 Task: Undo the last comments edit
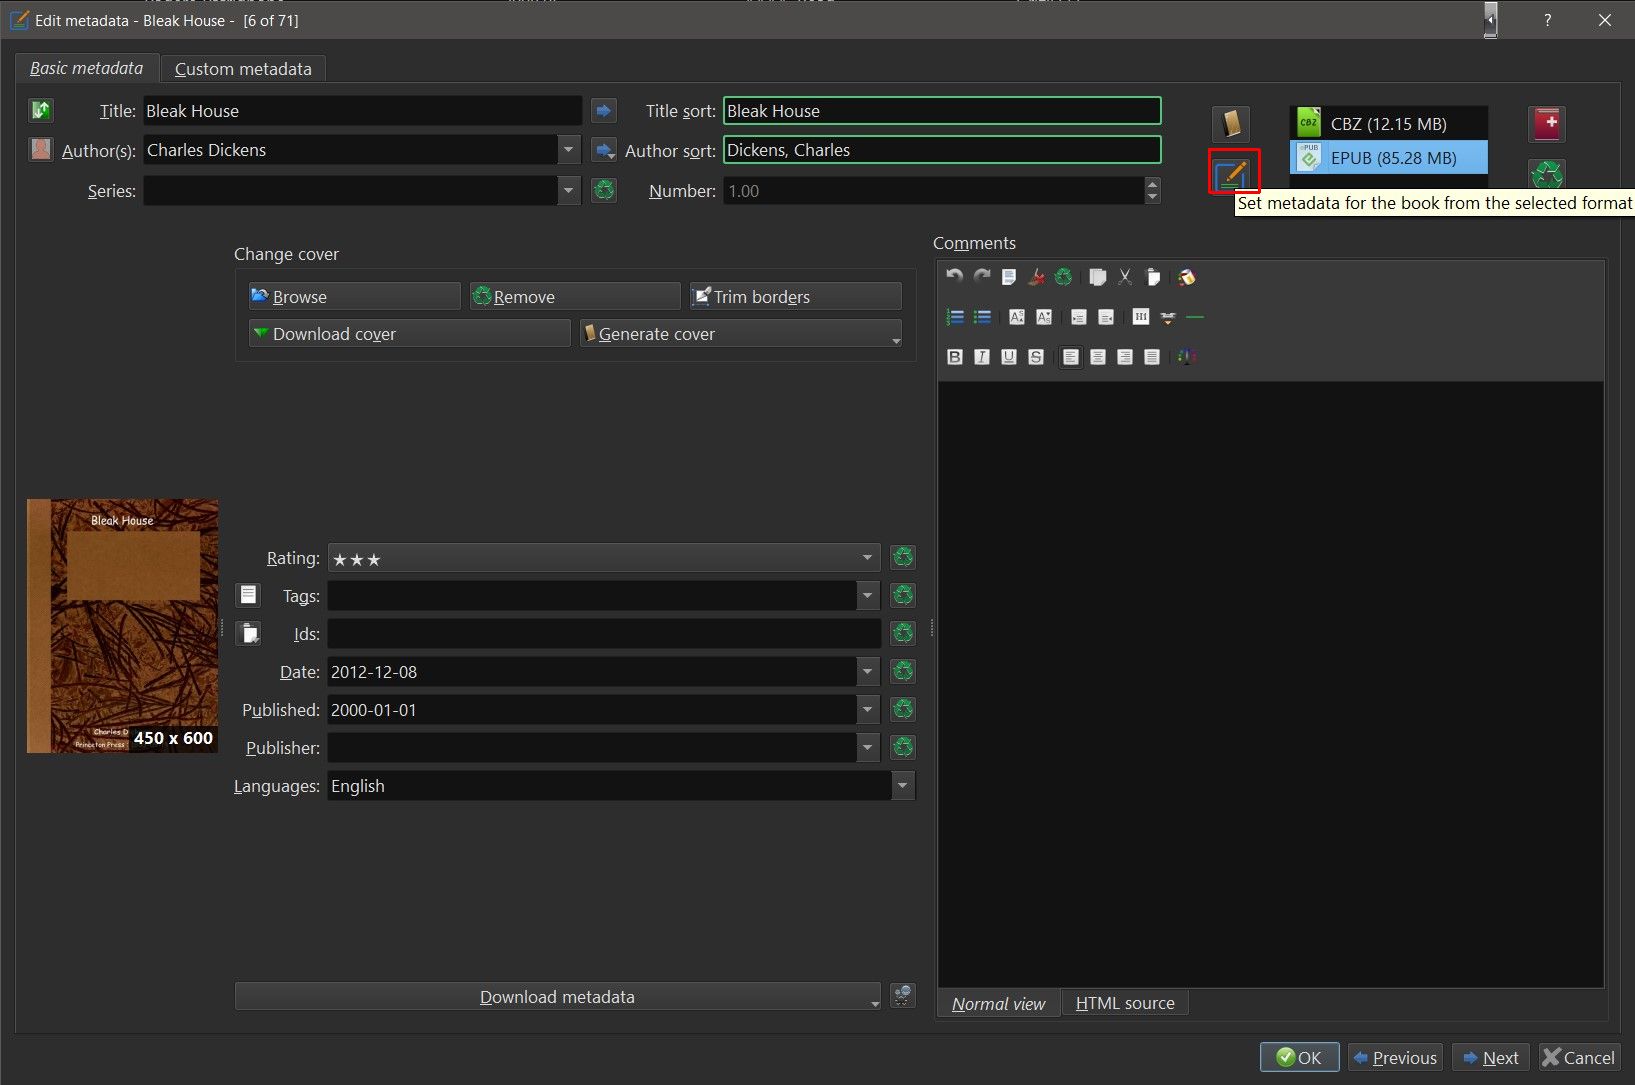pos(955,277)
